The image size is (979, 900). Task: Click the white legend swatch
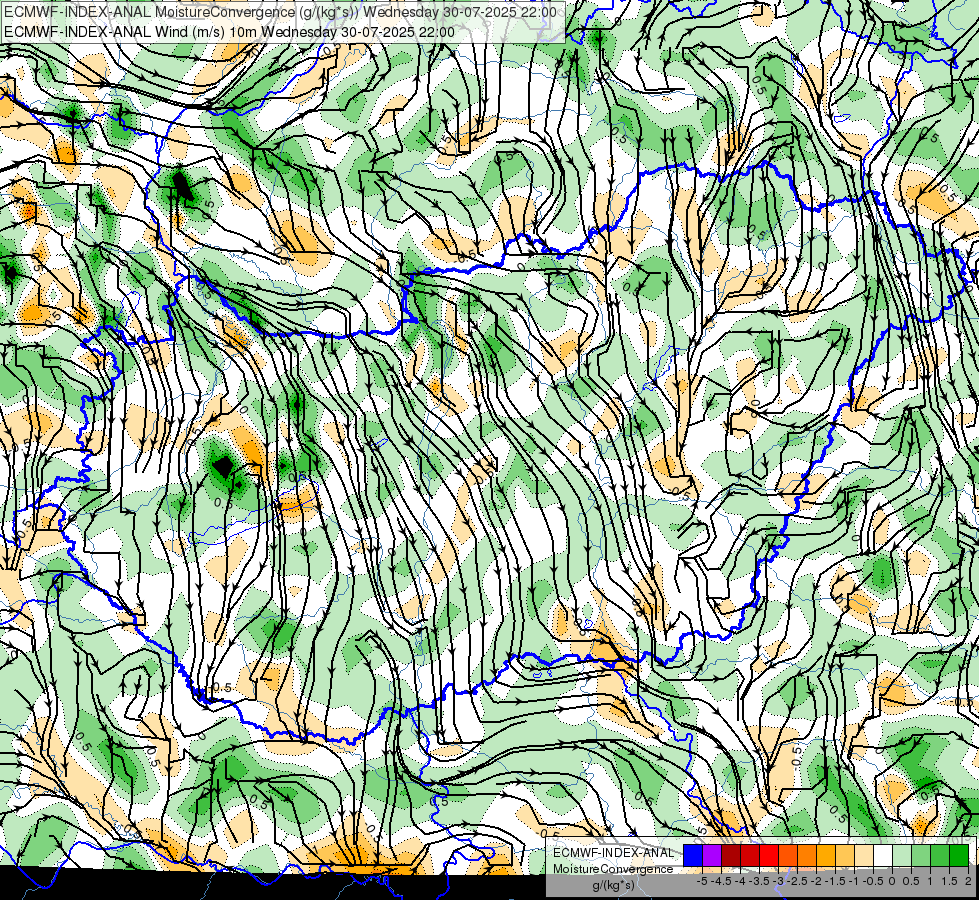pyautogui.click(x=883, y=856)
